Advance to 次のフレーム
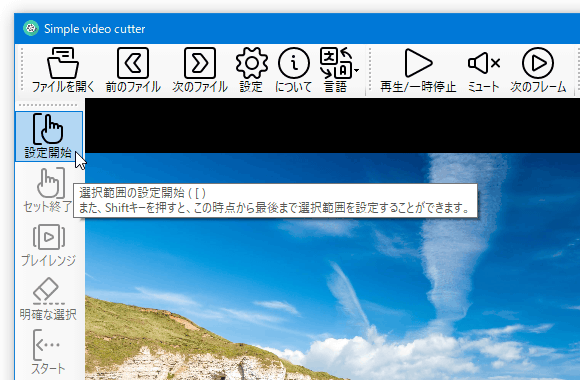The image size is (580, 380). (x=538, y=70)
